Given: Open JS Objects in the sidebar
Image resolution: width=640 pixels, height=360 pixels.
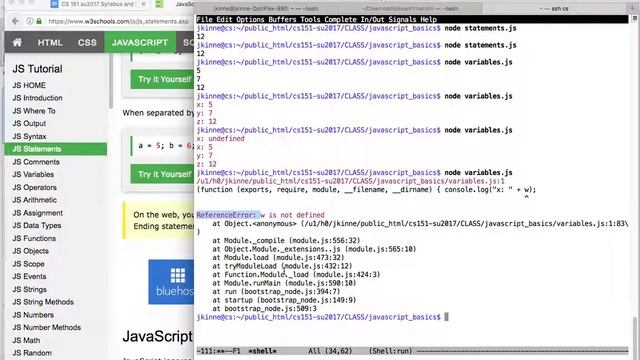Looking at the screenshot, I should [x=30, y=251].
